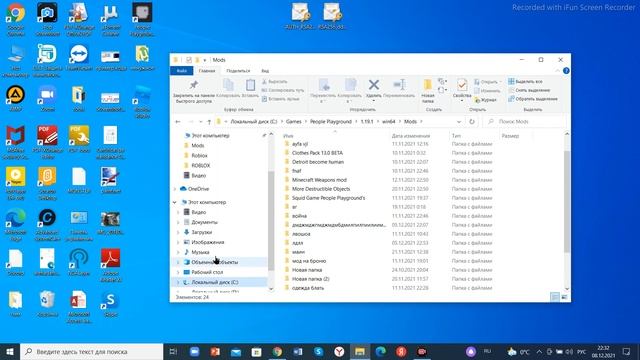Click People Playground in breadcrumb path

tap(331, 122)
